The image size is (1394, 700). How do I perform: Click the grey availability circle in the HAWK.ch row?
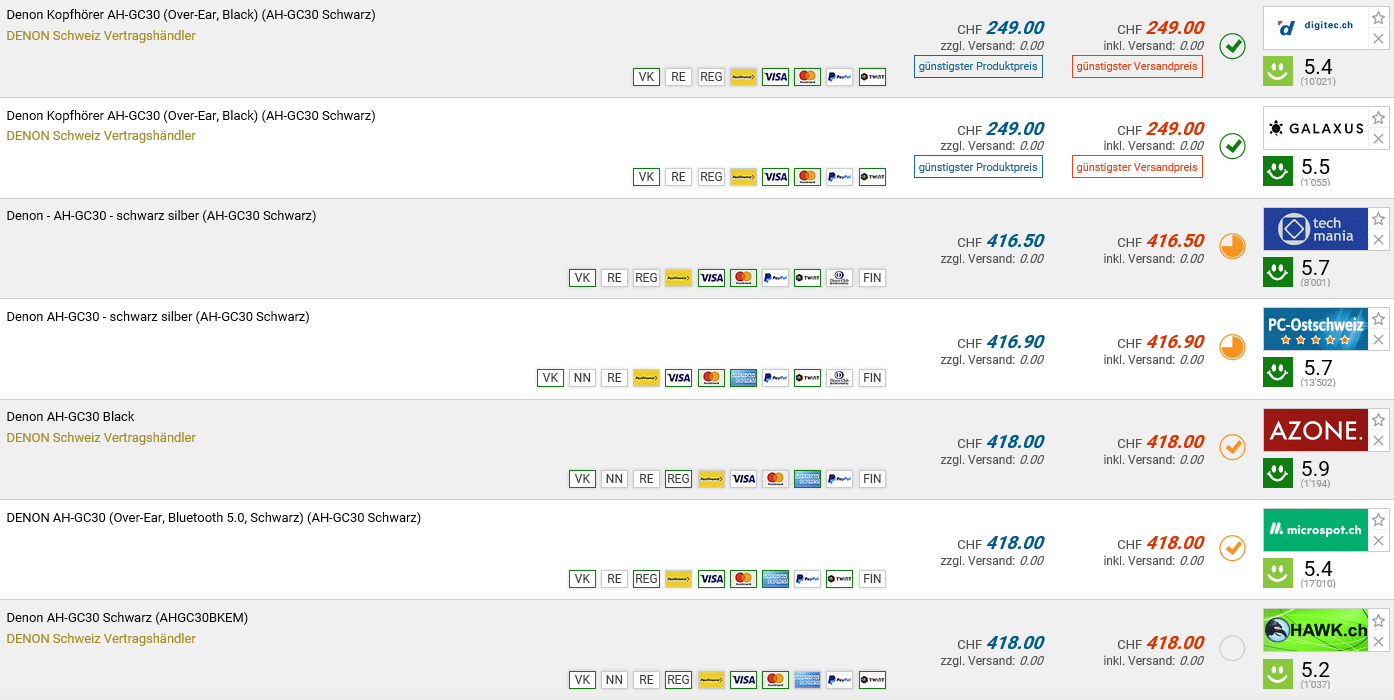pos(1232,648)
